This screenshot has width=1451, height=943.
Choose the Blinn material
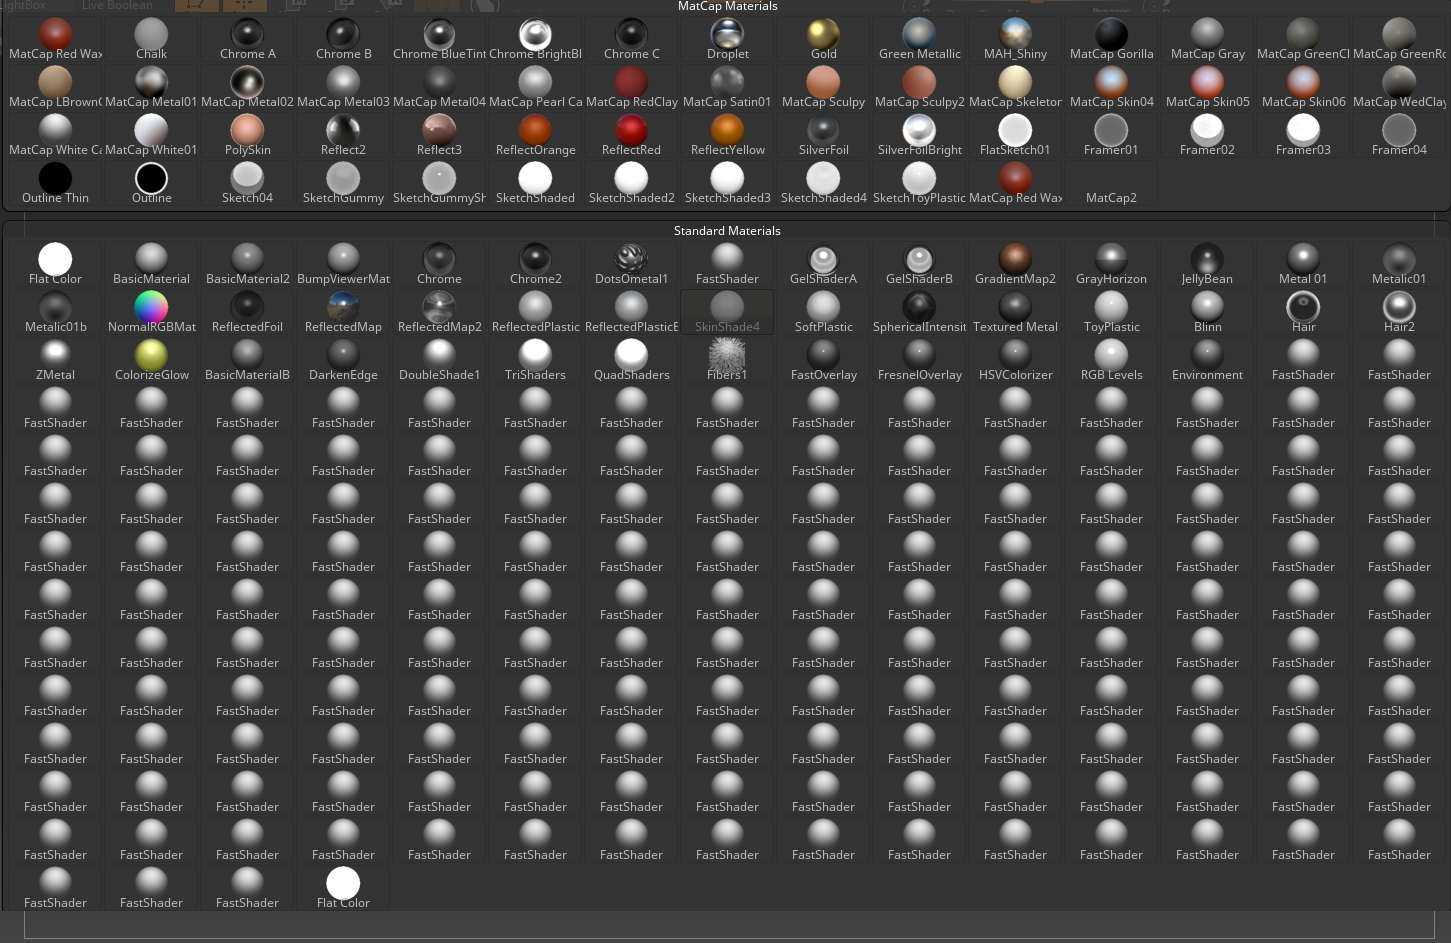(1207, 312)
